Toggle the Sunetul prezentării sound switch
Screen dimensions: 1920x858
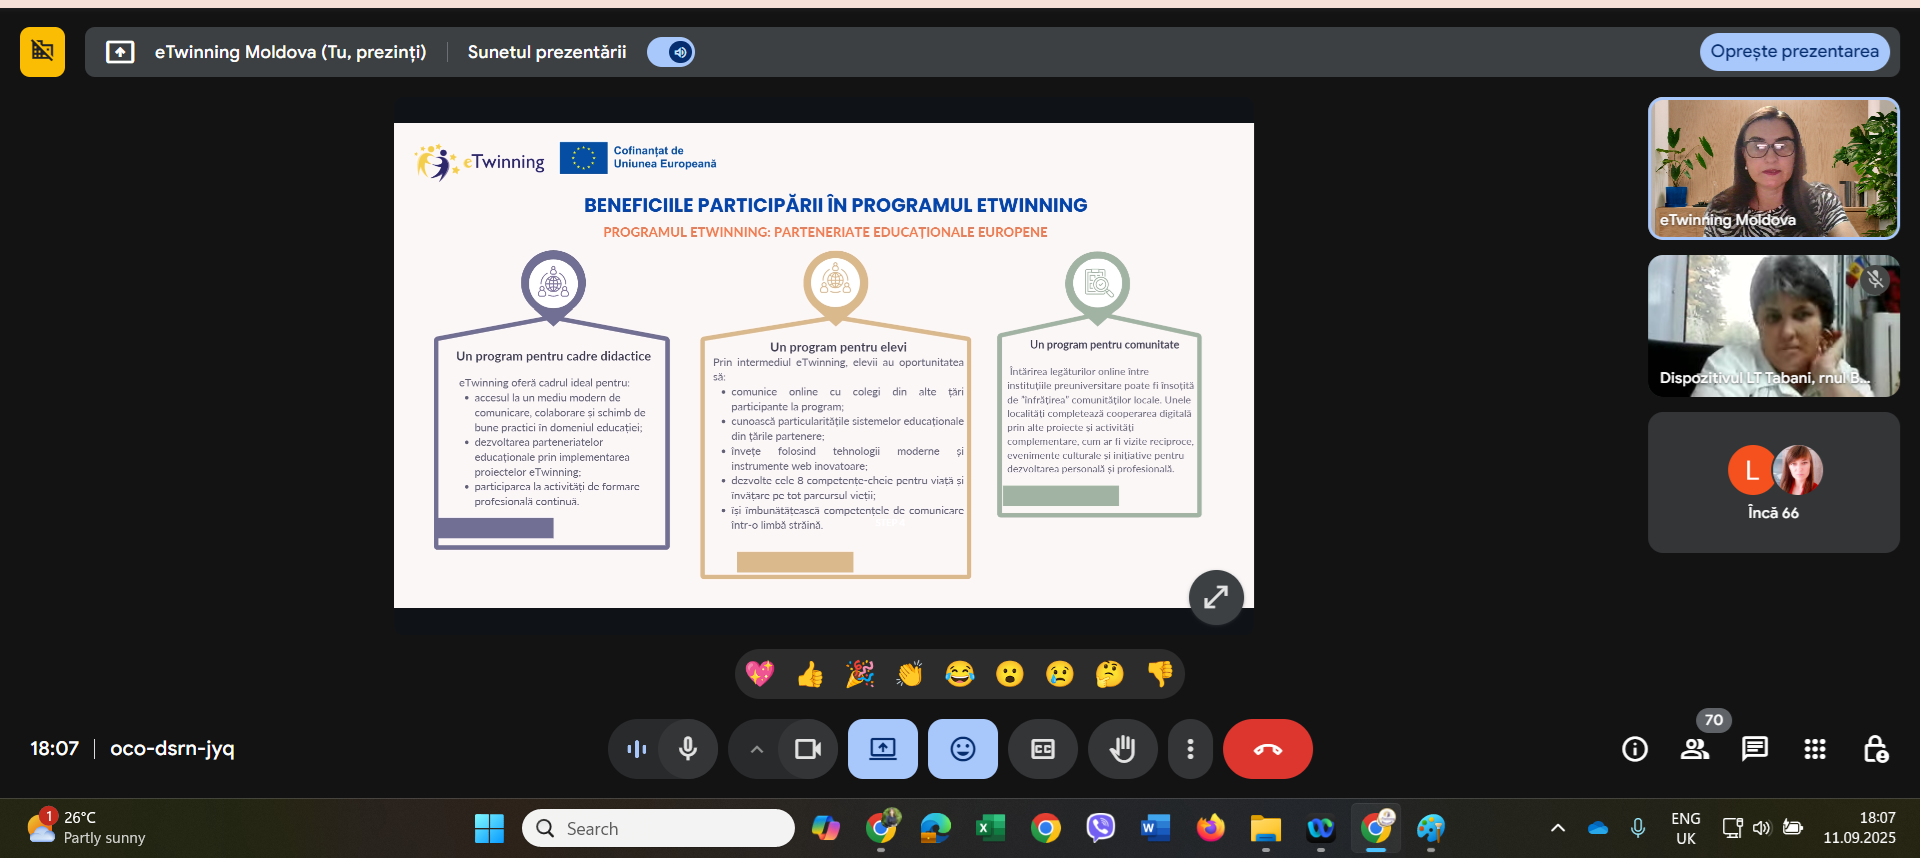[671, 52]
